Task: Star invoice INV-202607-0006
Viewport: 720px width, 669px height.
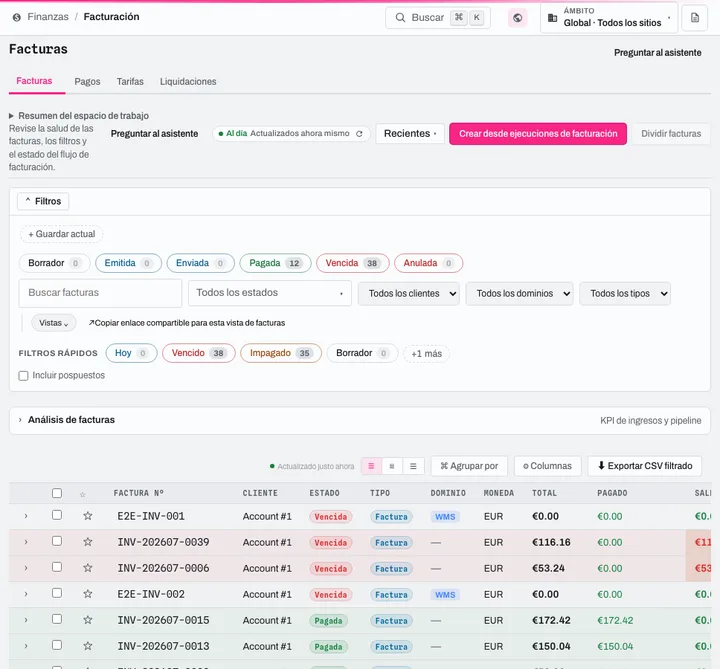Action: (x=88, y=568)
